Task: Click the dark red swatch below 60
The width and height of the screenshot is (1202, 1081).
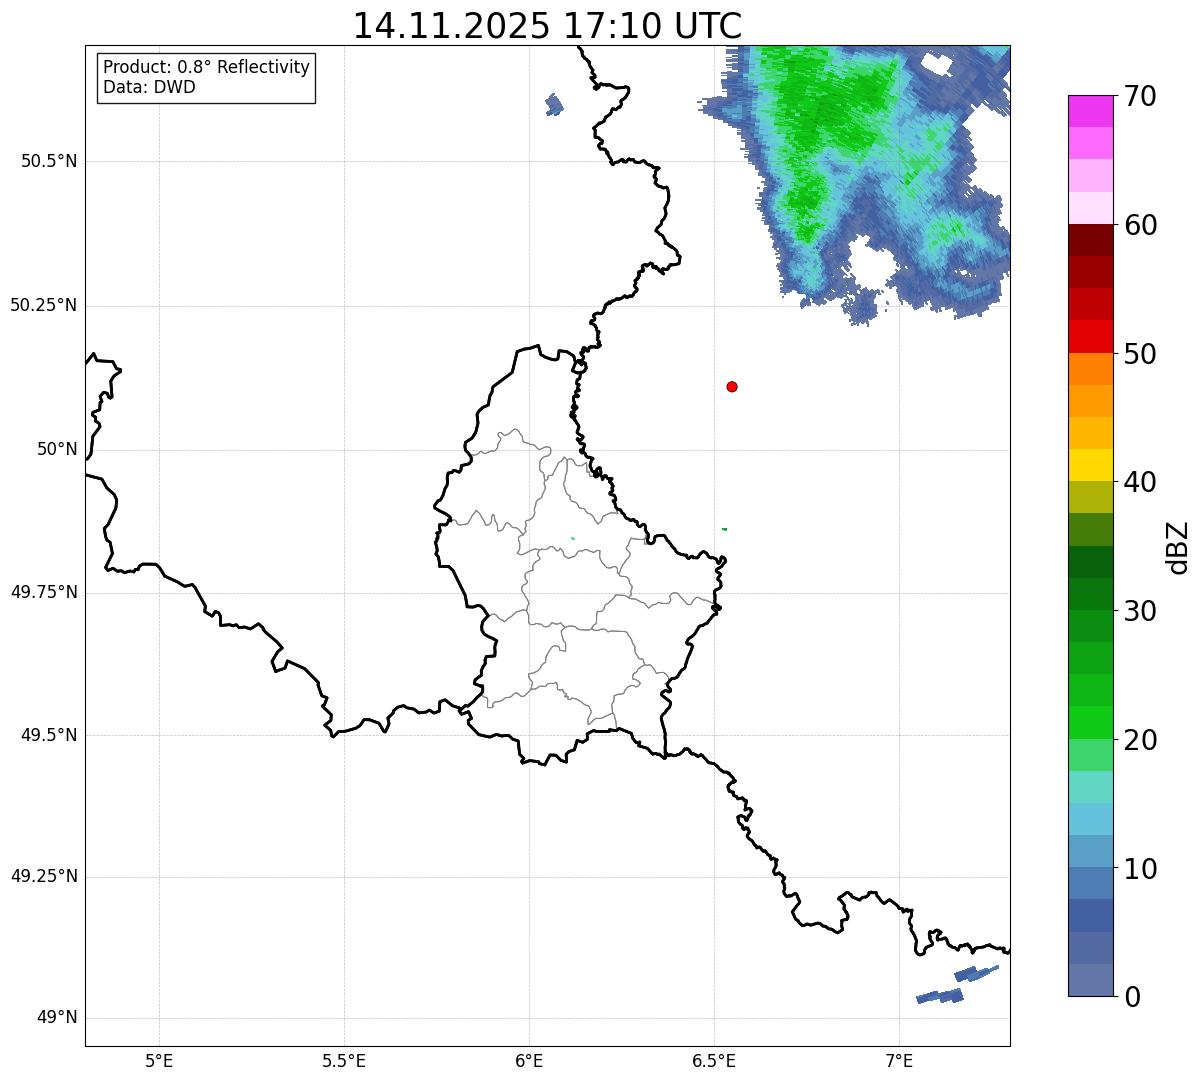Action: pyautogui.click(x=1091, y=240)
